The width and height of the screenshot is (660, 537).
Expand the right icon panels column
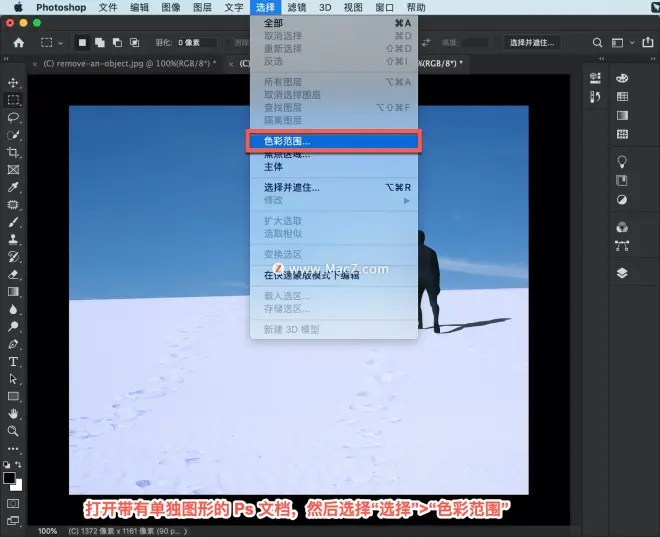click(653, 58)
